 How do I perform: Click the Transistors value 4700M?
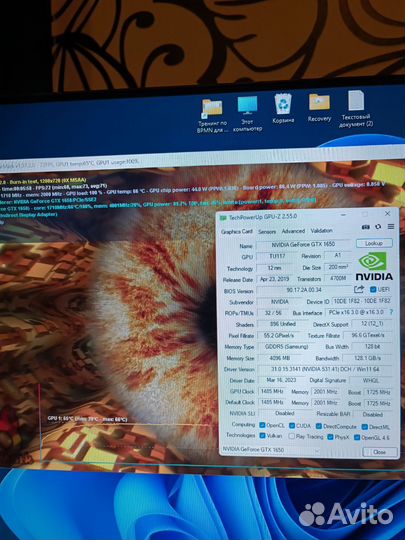(338, 278)
